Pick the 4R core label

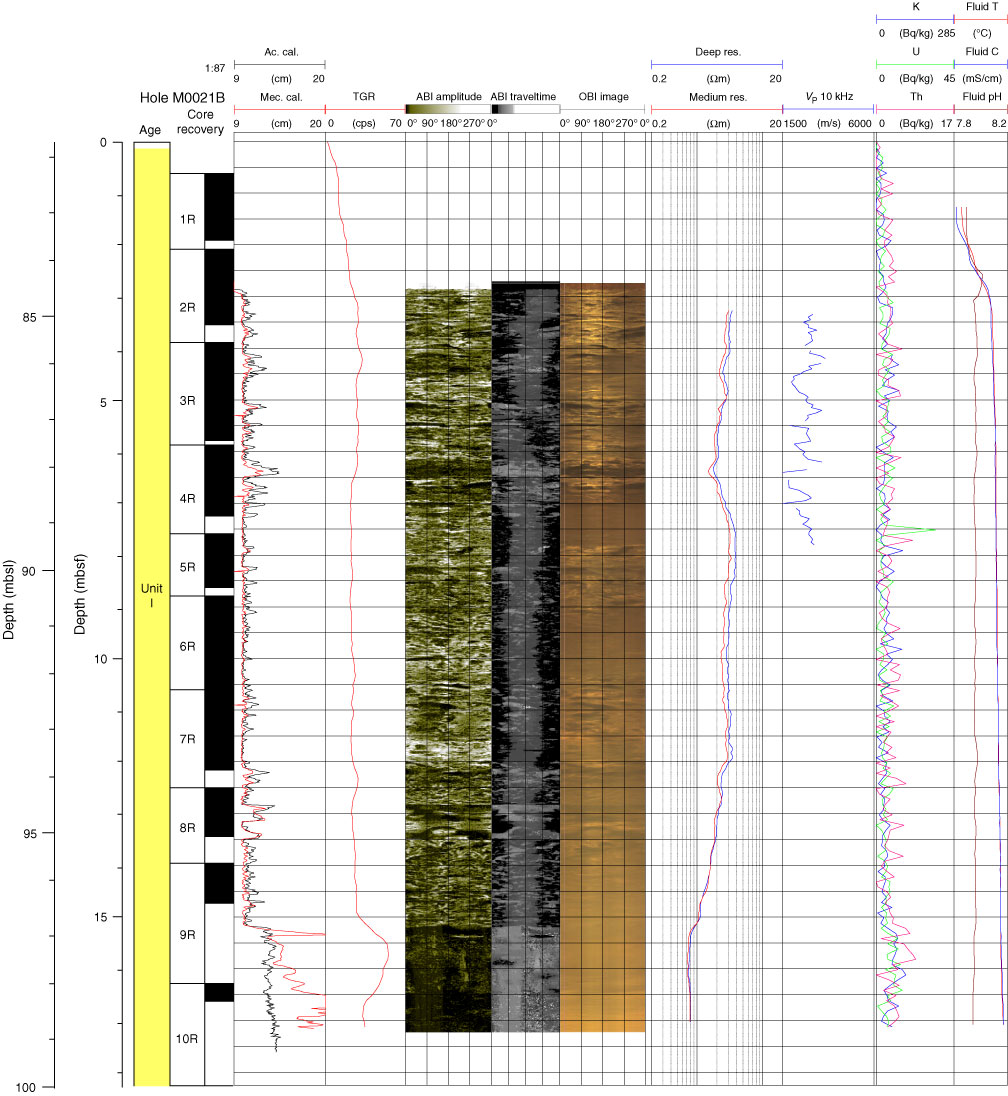[x=187, y=498]
